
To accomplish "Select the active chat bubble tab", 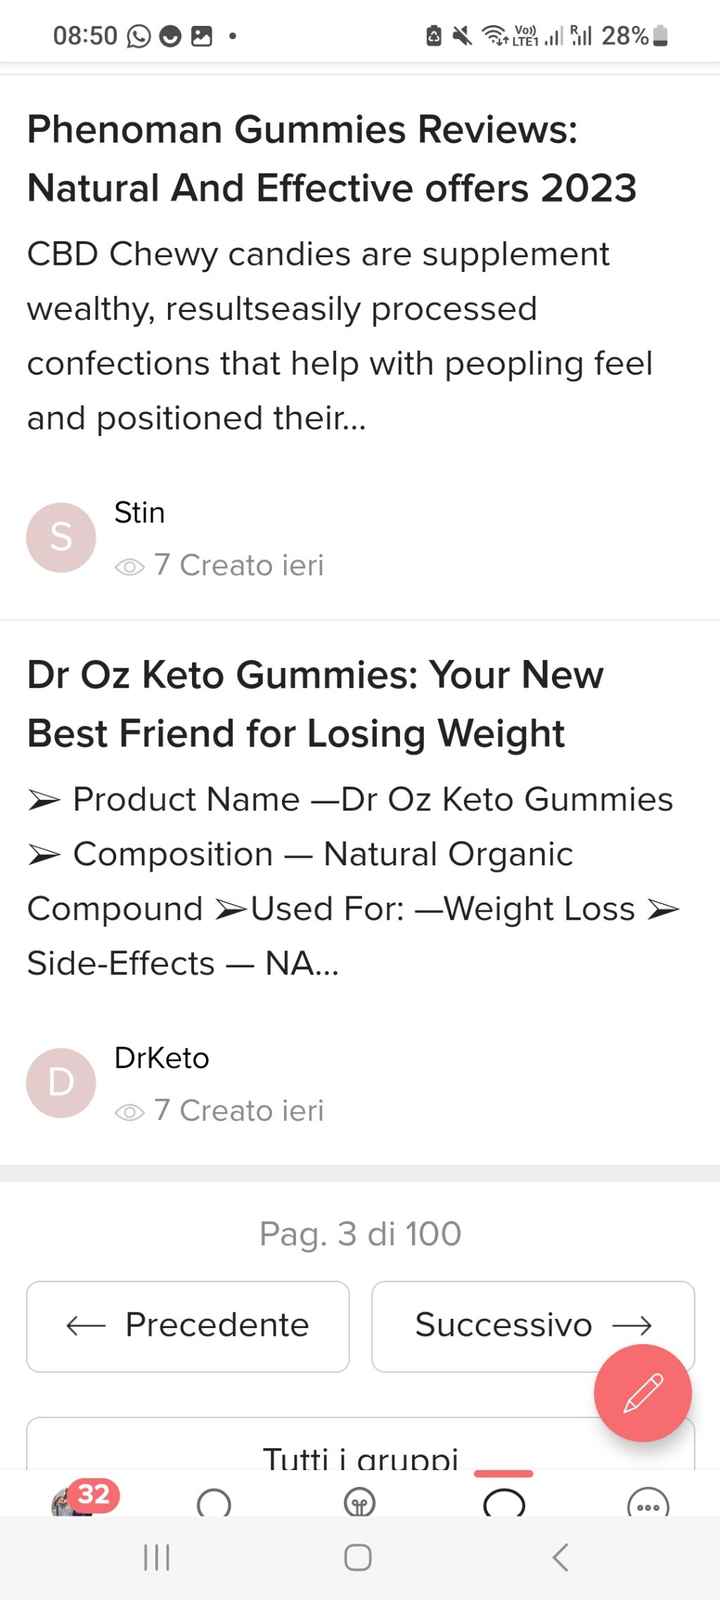I will pos(504,1502).
